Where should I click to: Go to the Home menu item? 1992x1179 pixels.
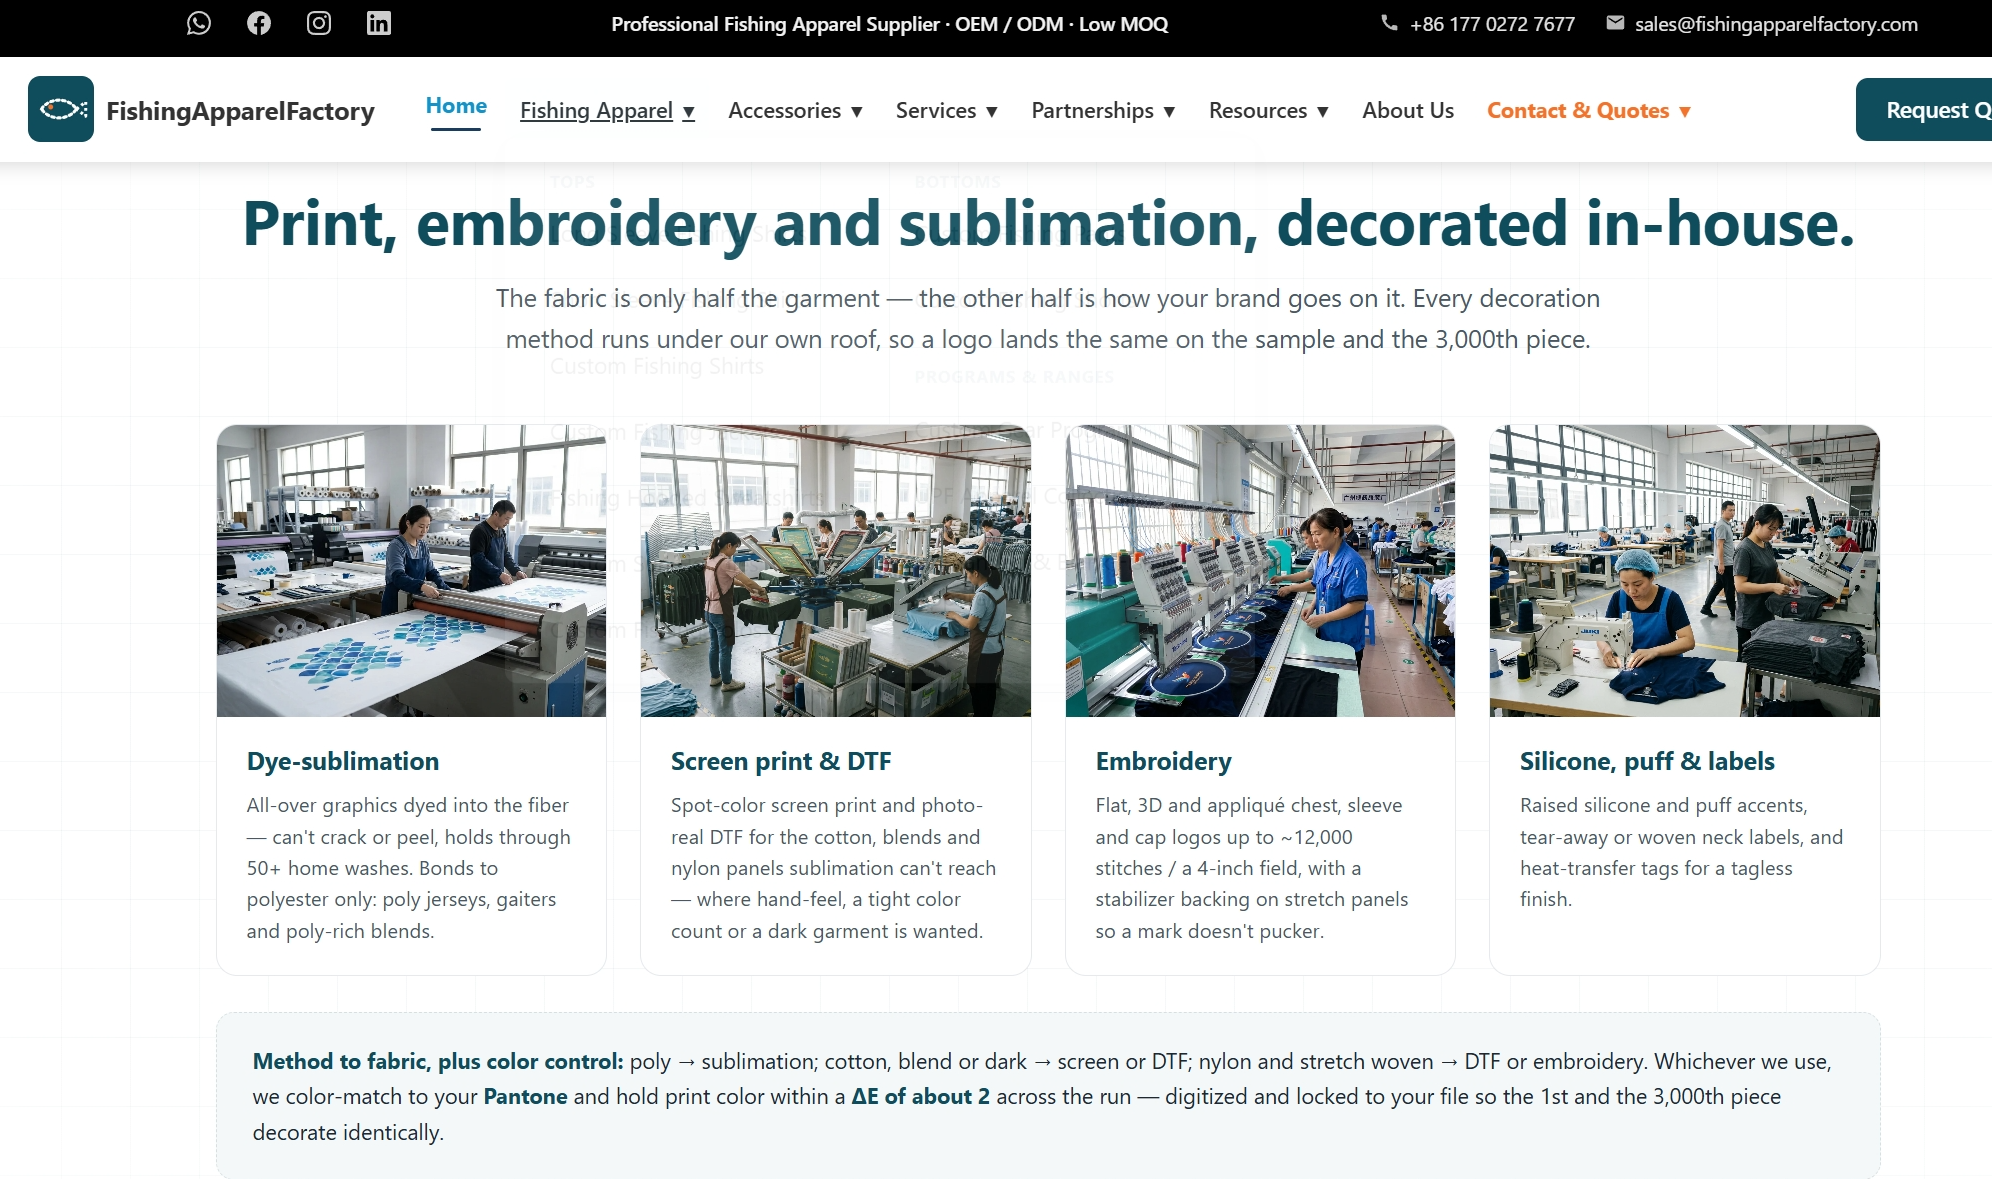tap(456, 106)
